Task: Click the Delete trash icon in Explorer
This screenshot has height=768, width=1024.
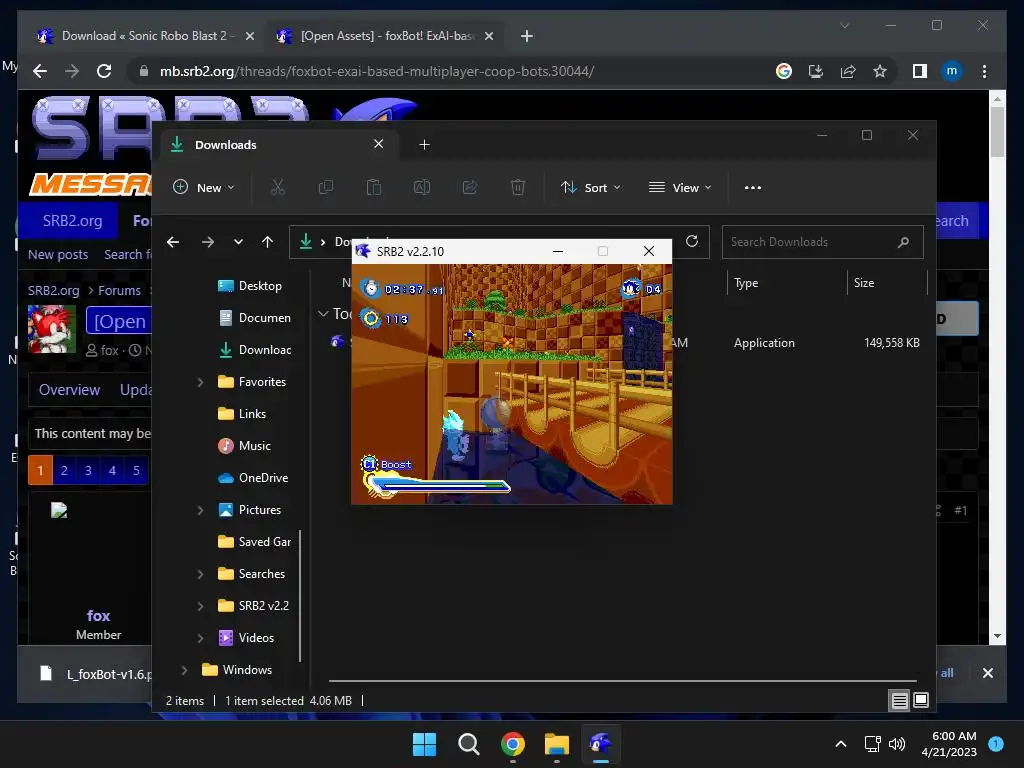Action: [x=518, y=187]
